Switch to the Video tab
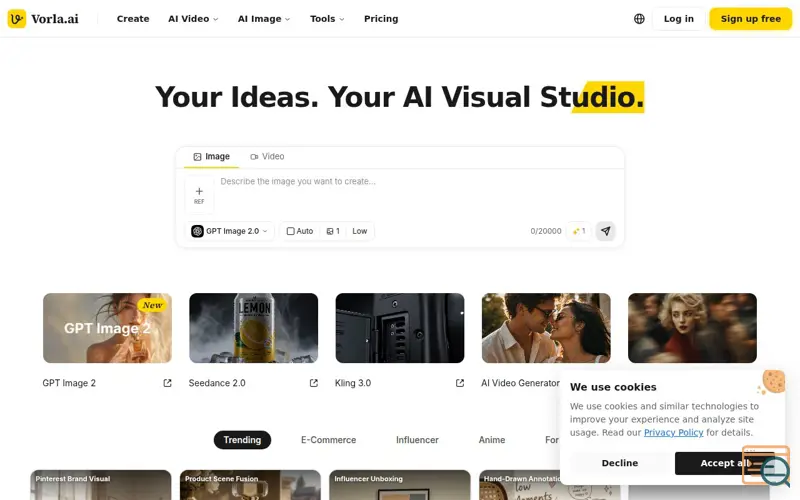The image size is (800, 500). point(267,157)
